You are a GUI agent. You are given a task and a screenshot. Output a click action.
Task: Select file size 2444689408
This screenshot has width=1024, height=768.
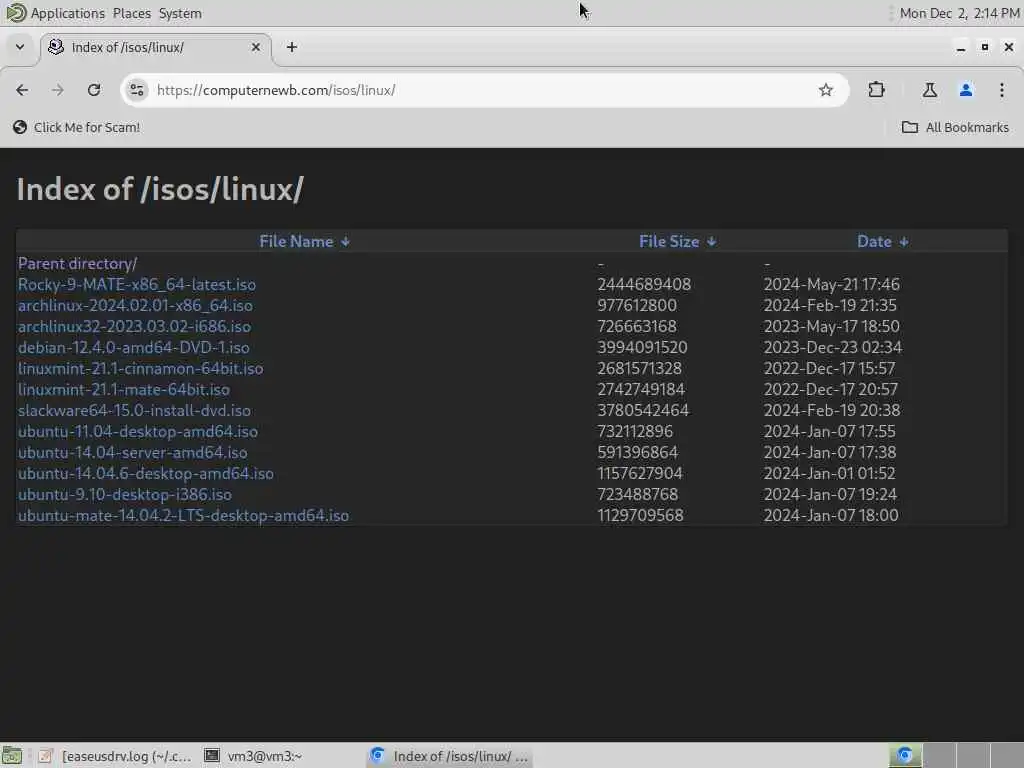(x=644, y=285)
